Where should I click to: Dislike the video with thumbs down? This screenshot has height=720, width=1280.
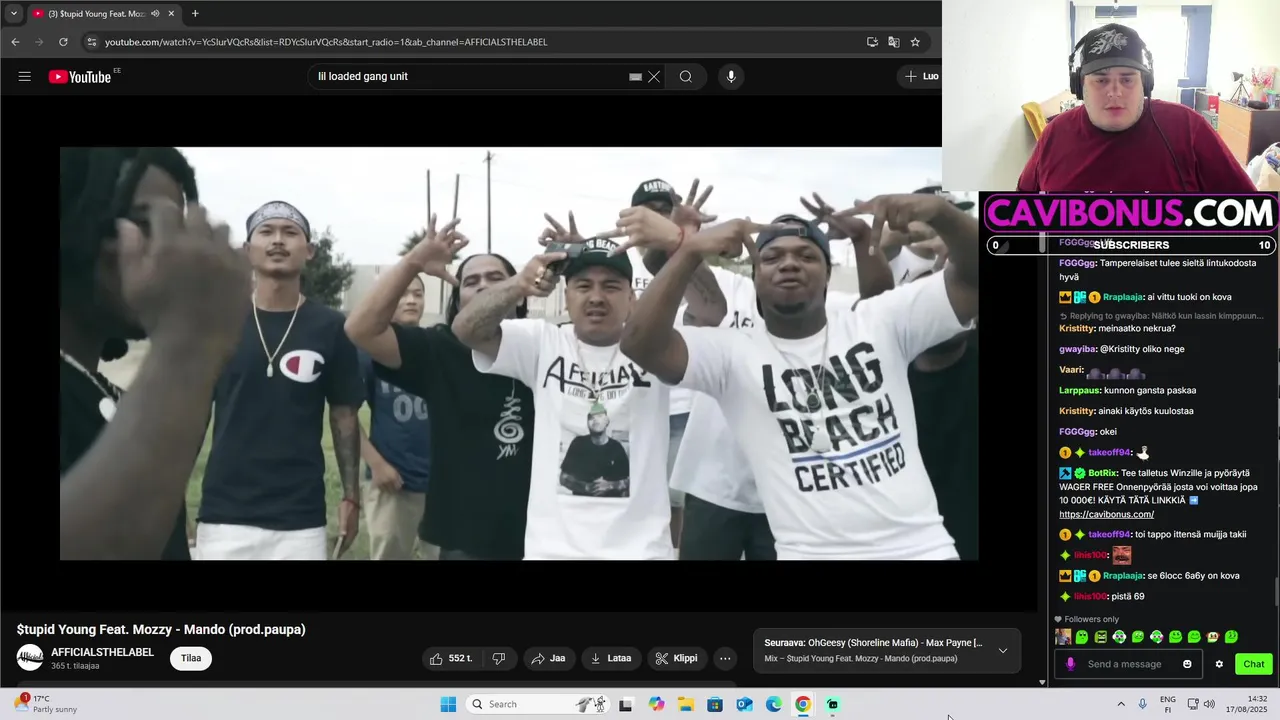pyautogui.click(x=499, y=658)
